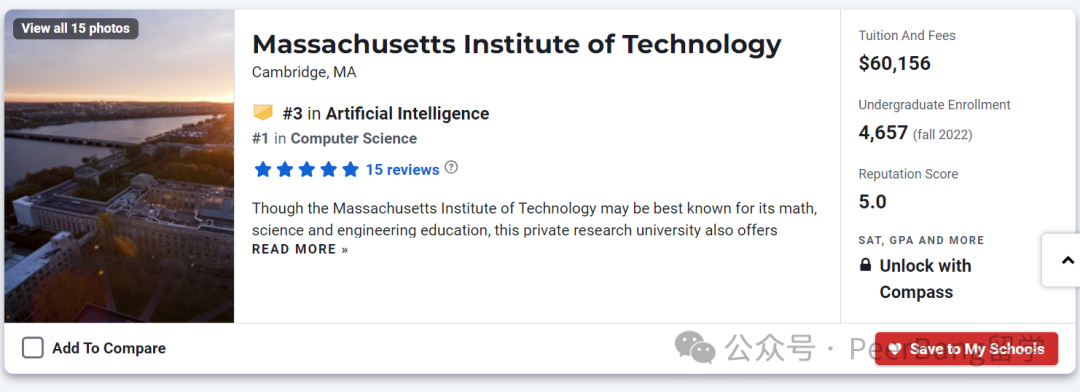Open the View all 15 photos gallery

tap(76, 28)
